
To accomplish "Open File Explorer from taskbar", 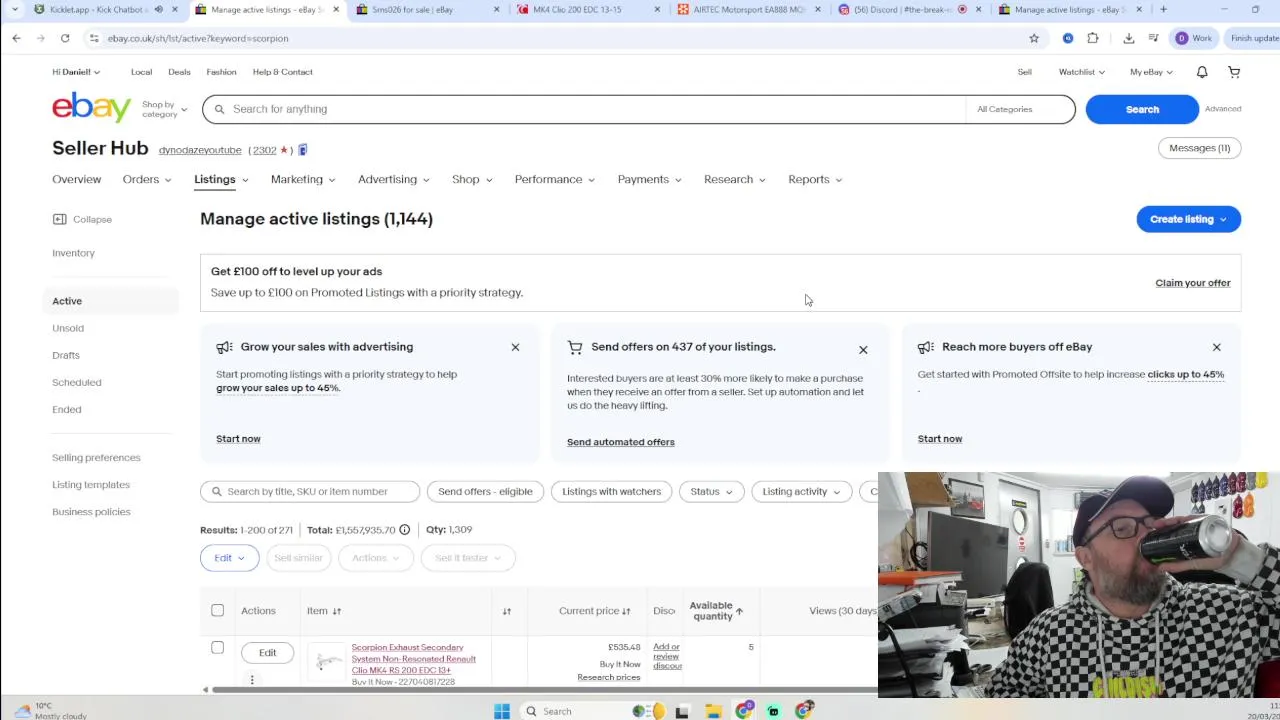I will click(713, 711).
